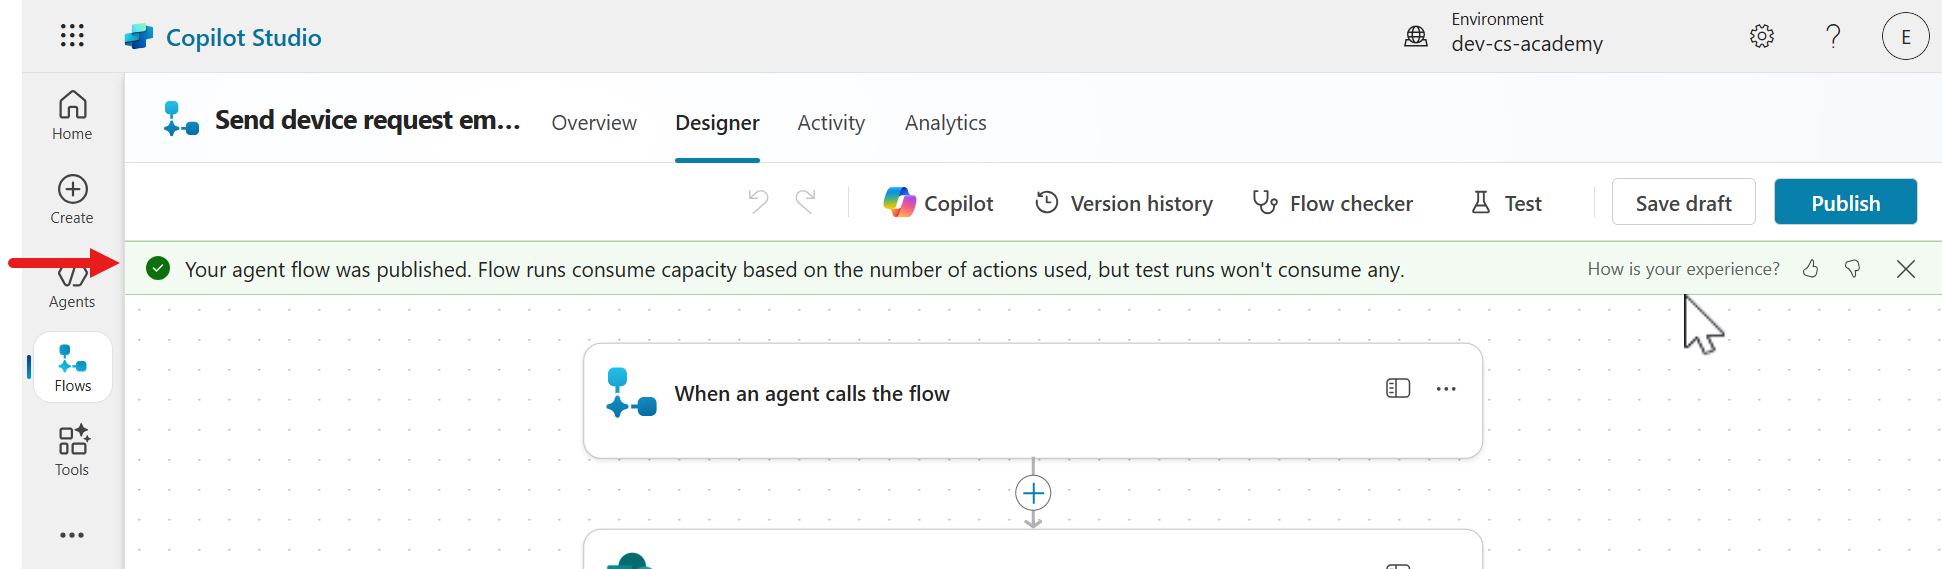1942x569 pixels.
Task: Switch to the Analytics tab
Action: click(x=945, y=123)
